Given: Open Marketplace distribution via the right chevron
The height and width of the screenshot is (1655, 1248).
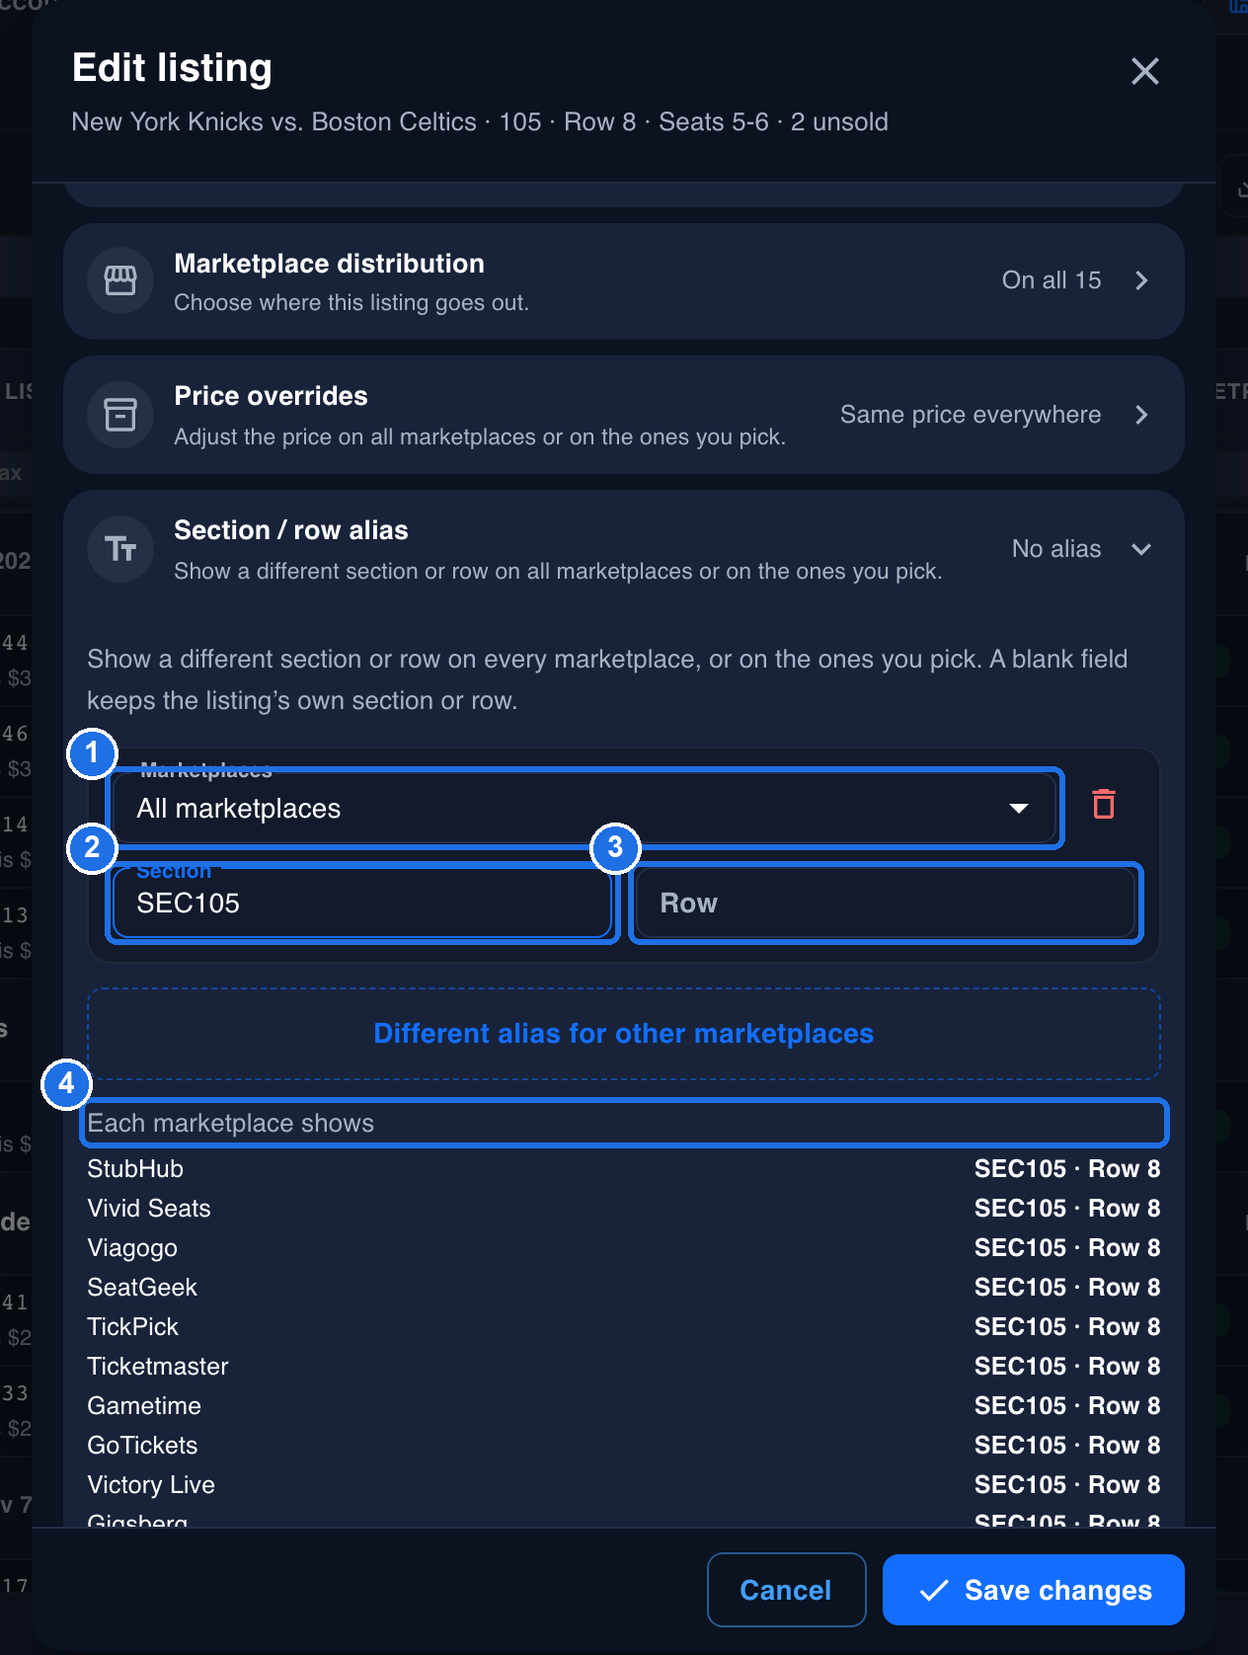Looking at the screenshot, I should [1141, 281].
